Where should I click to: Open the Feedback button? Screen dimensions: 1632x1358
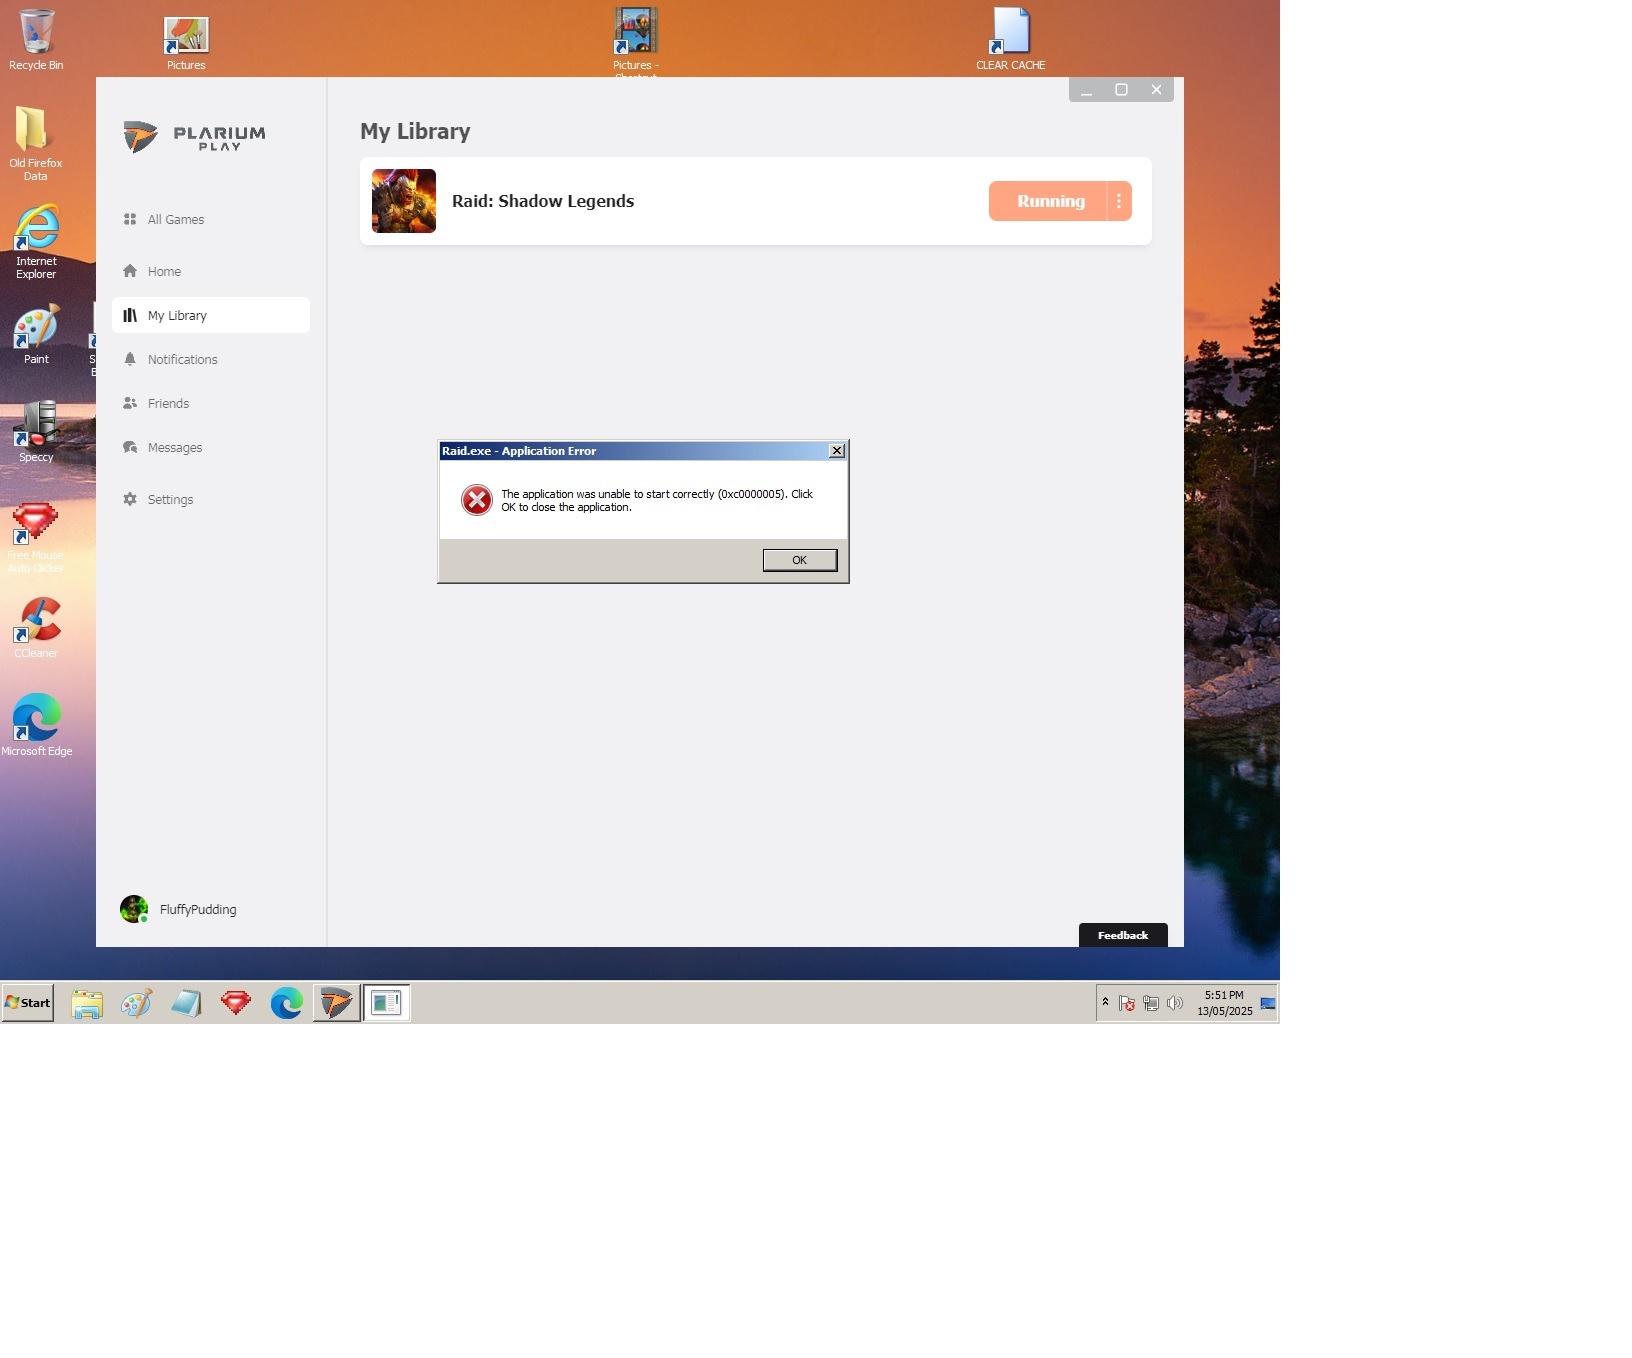(1123, 935)
